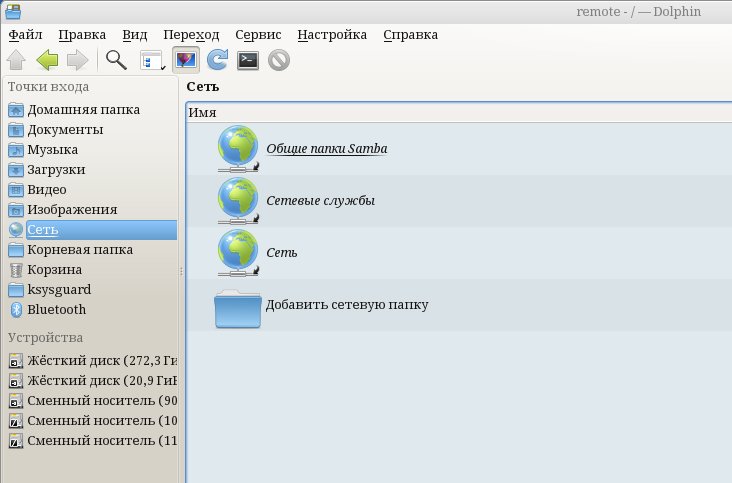Click Общие папки Samba globe icon

coord(238,149)
